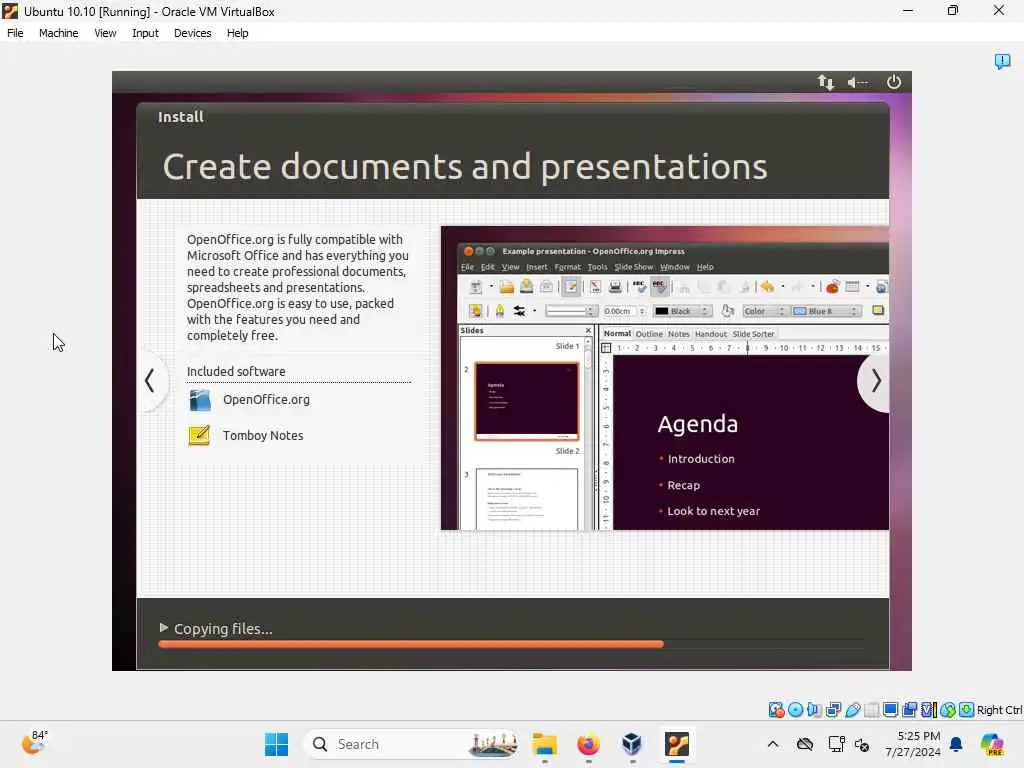Click the Install window title
The width and height of the screenshot is (1024, 768).
[181, 117]
